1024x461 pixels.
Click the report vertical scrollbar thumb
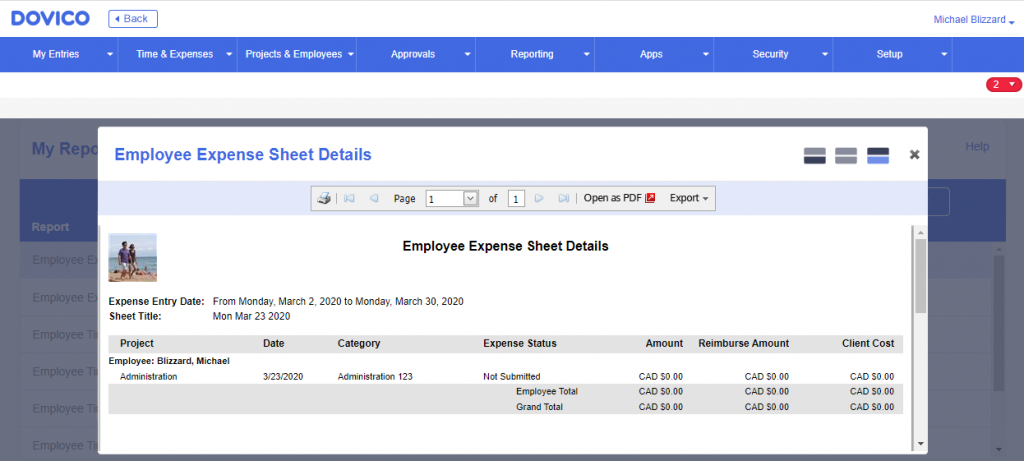[x=920, y=276]
